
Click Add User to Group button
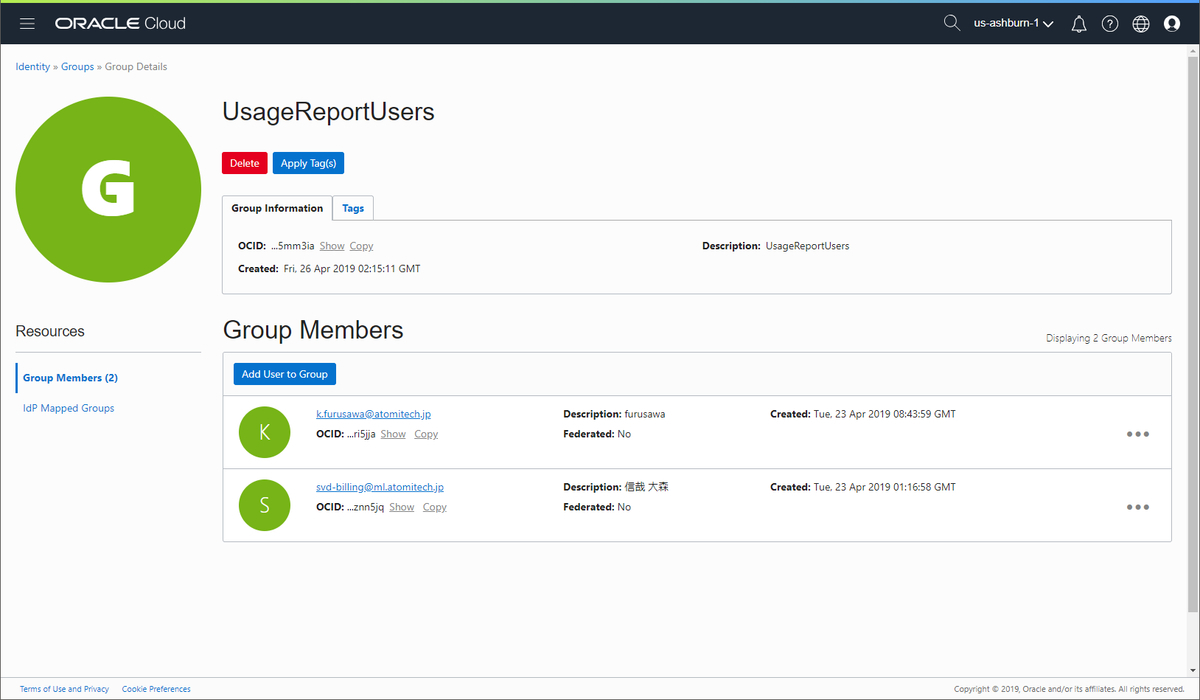pos(285,374)
